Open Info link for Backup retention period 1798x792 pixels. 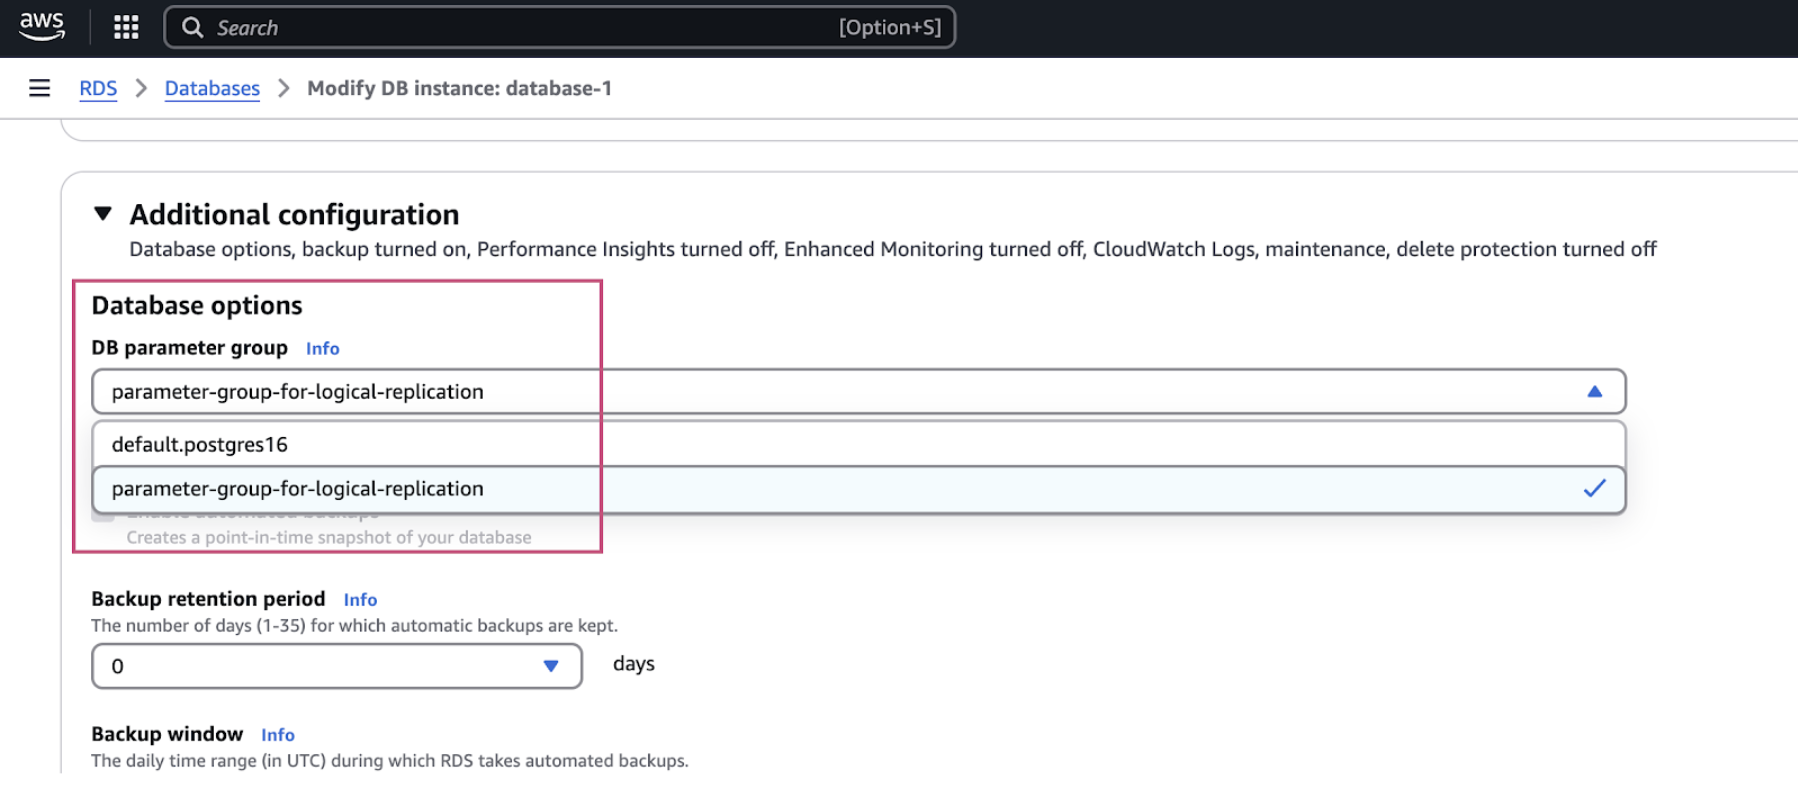click(x=360, y=599)
